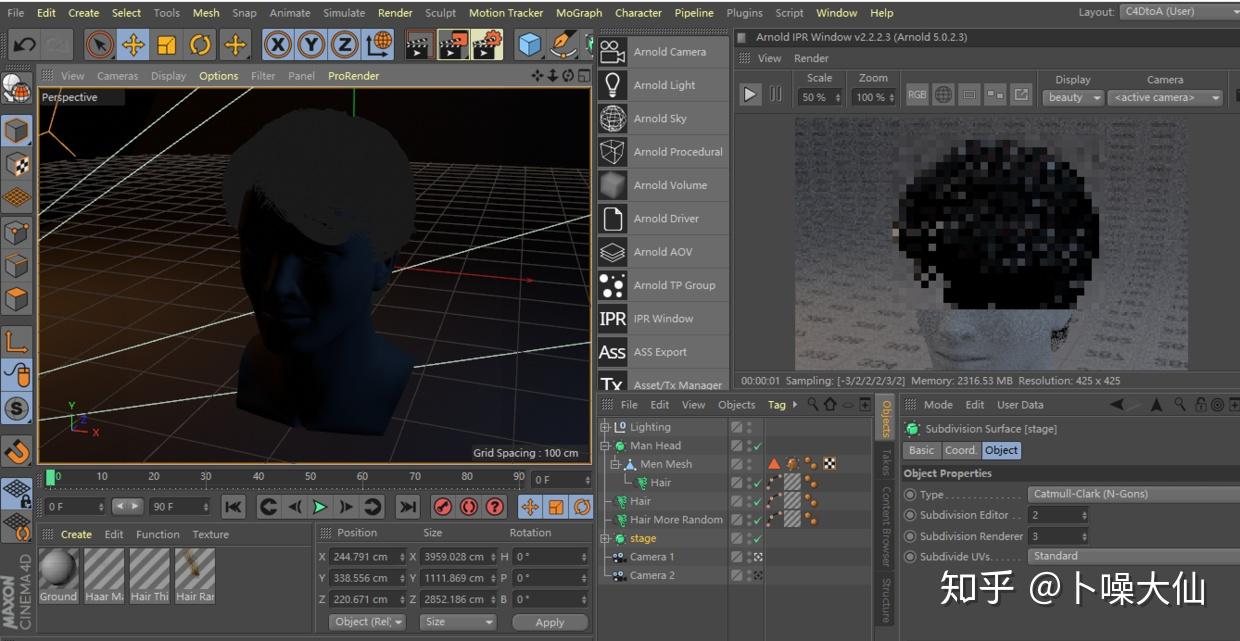1240x641 pixels.
Task: Select Arnold Light from the Arnold palette
Action: tap(659, 85)
